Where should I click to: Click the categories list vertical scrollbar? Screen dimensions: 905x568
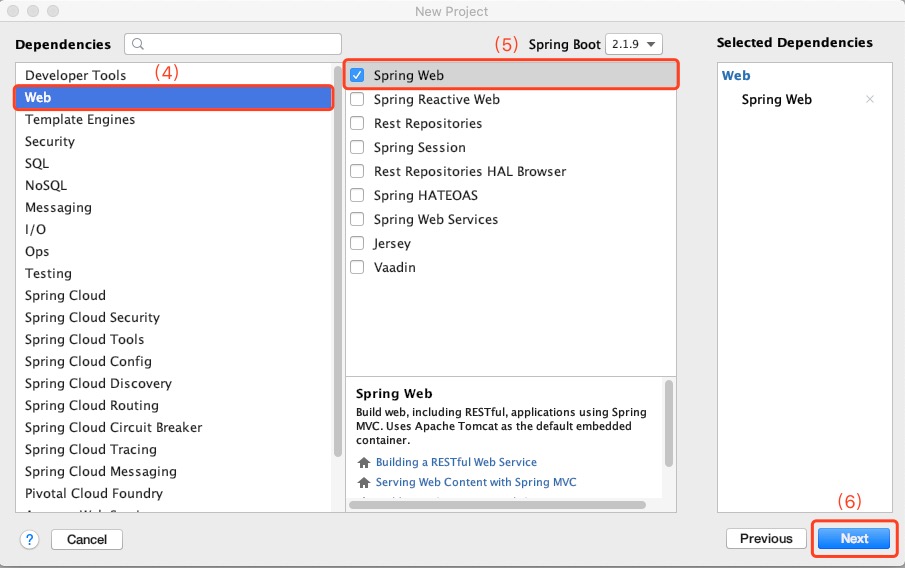pos(338,261)
